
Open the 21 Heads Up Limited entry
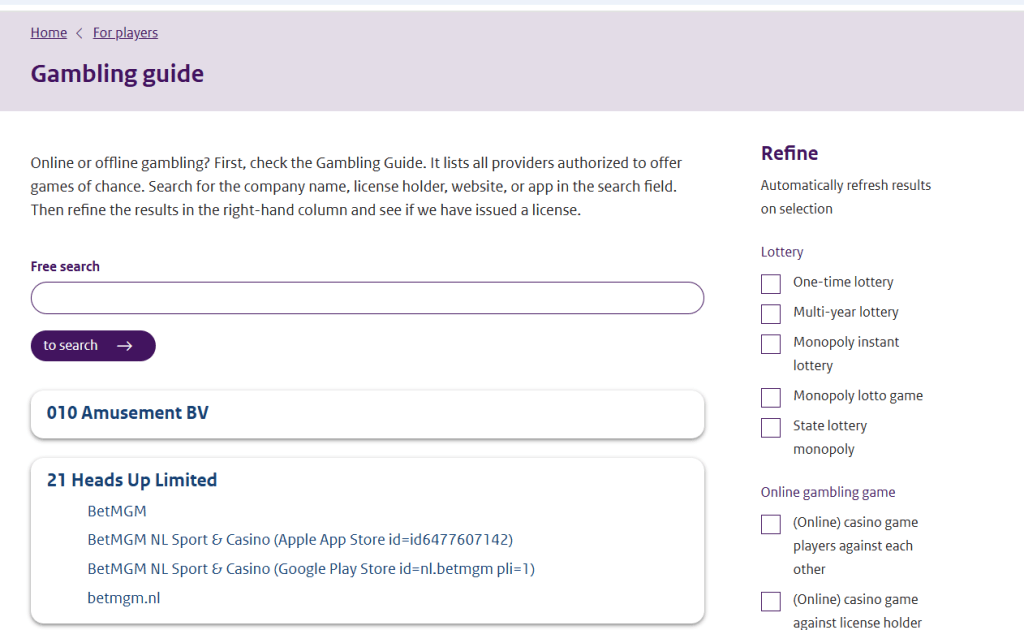click(x=131, y=480)
